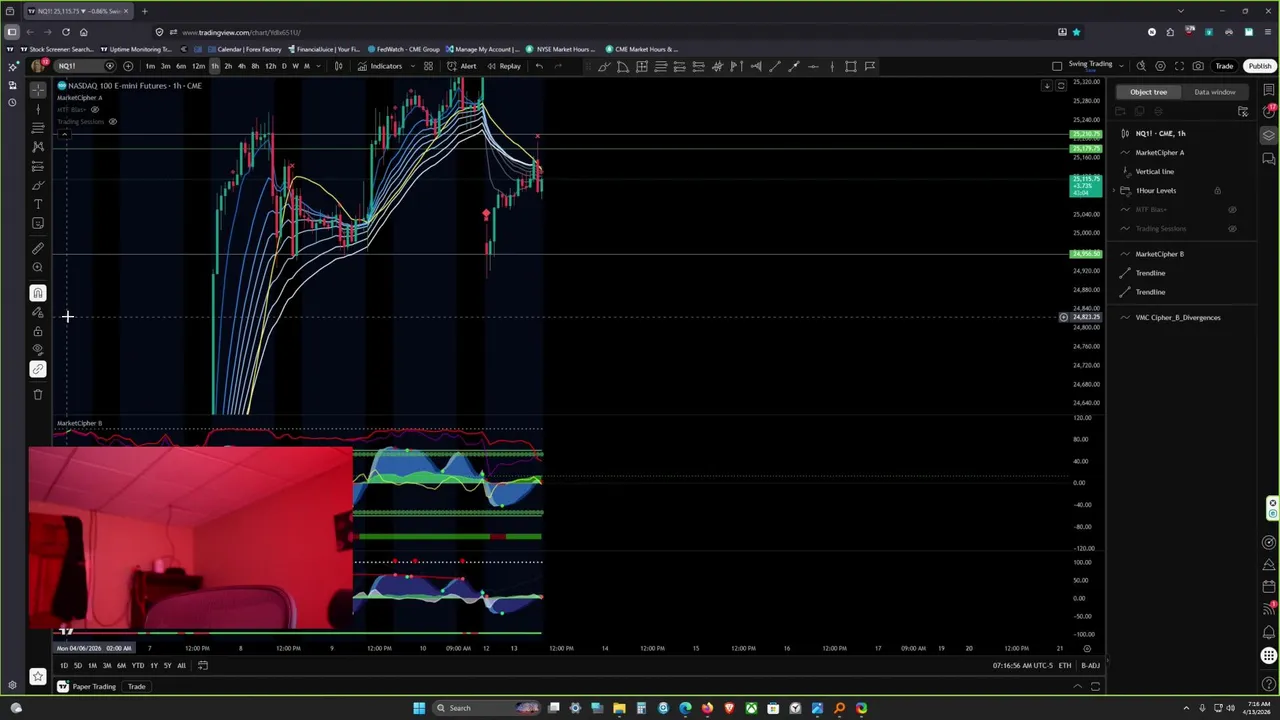Open indicator templates grid icon
This screenshot has width=1280, height=720.
click(x=428, y=66)
